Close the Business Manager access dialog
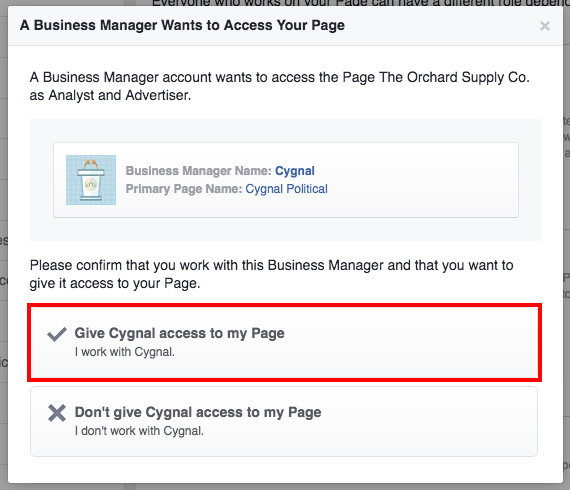570x490 pixels. (x=545, y=26)
